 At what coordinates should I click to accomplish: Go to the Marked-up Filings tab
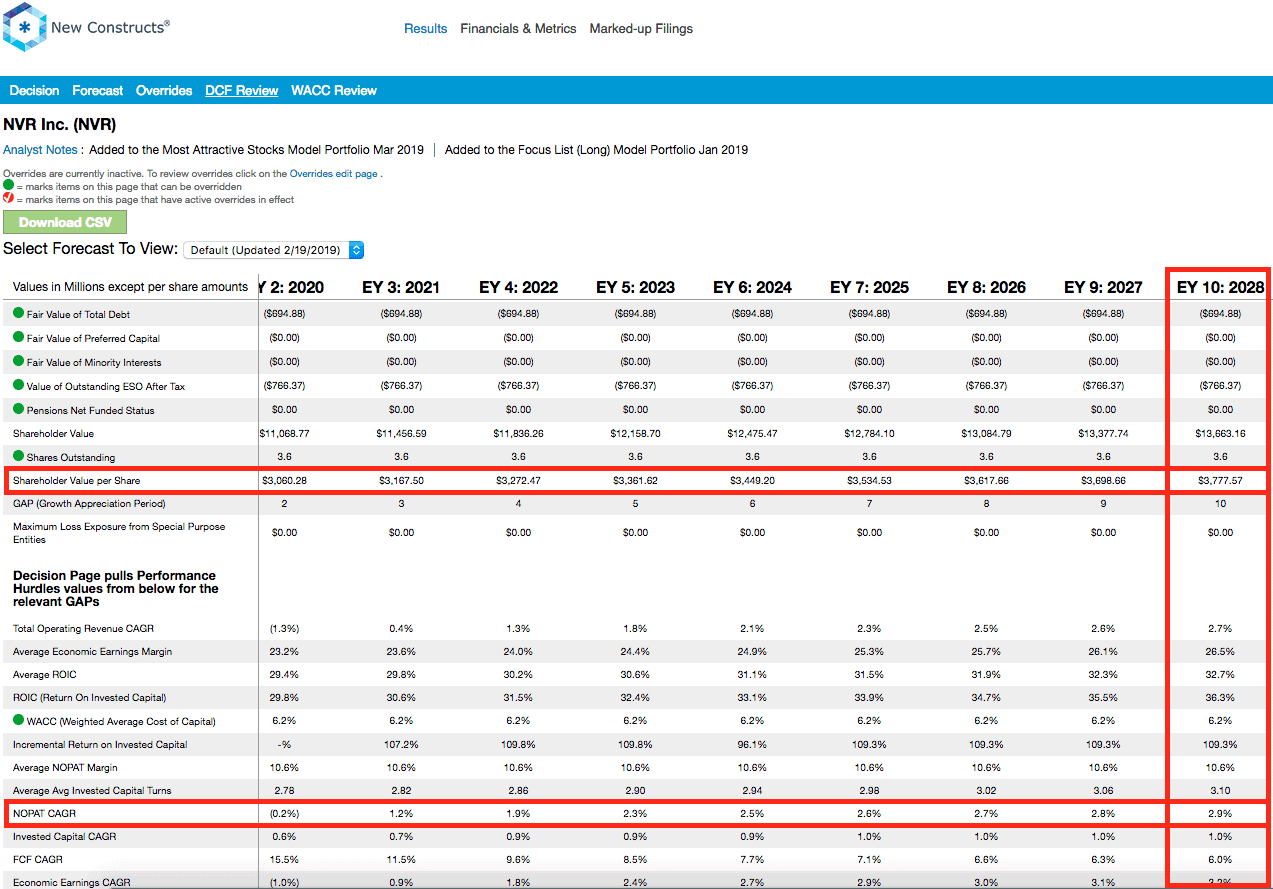(641, 29)
